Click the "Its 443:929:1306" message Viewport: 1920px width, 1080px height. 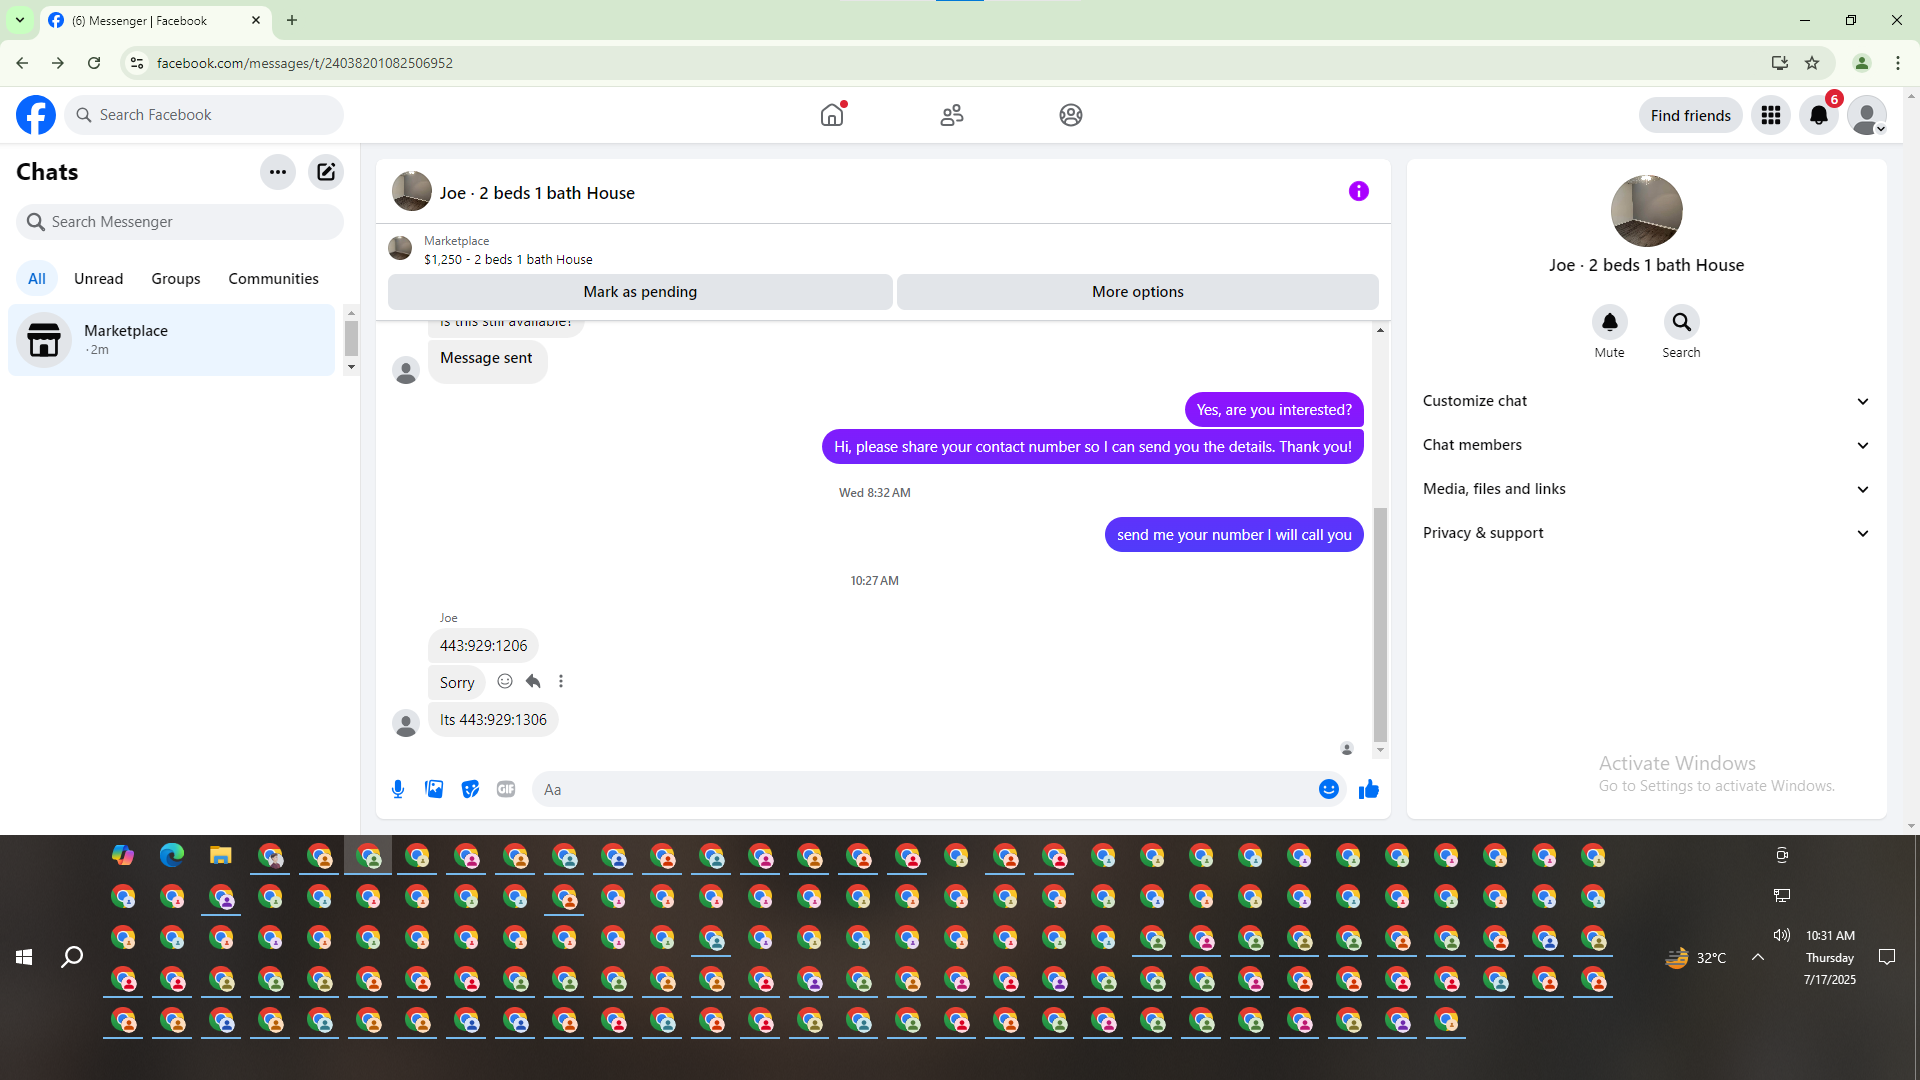point(493,720)
